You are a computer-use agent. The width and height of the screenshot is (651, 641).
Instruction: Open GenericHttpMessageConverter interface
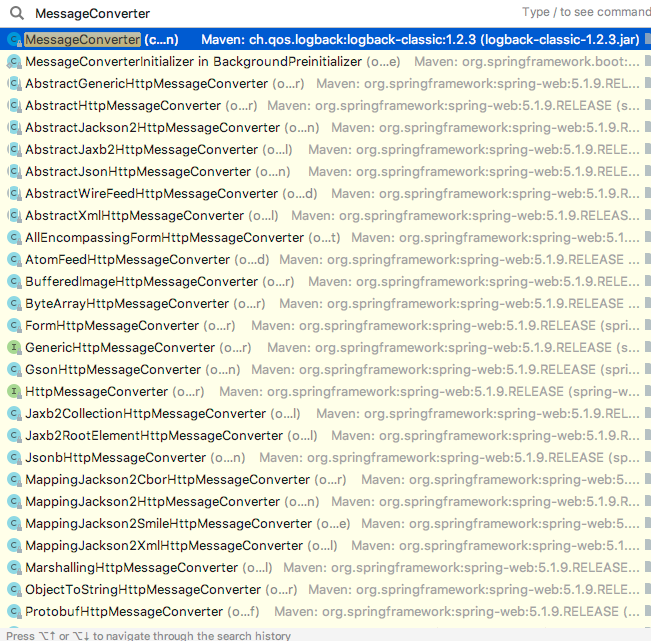pos(326,347)
